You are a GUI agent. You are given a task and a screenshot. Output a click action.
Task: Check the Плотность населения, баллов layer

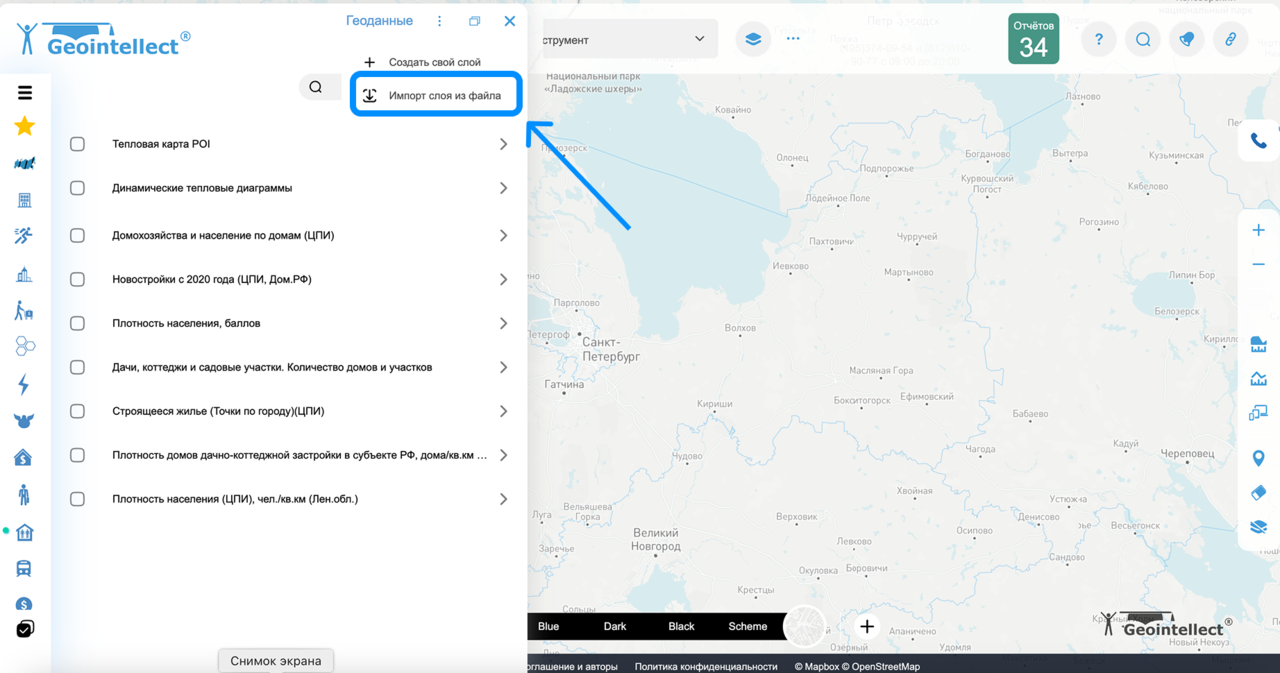77,323
